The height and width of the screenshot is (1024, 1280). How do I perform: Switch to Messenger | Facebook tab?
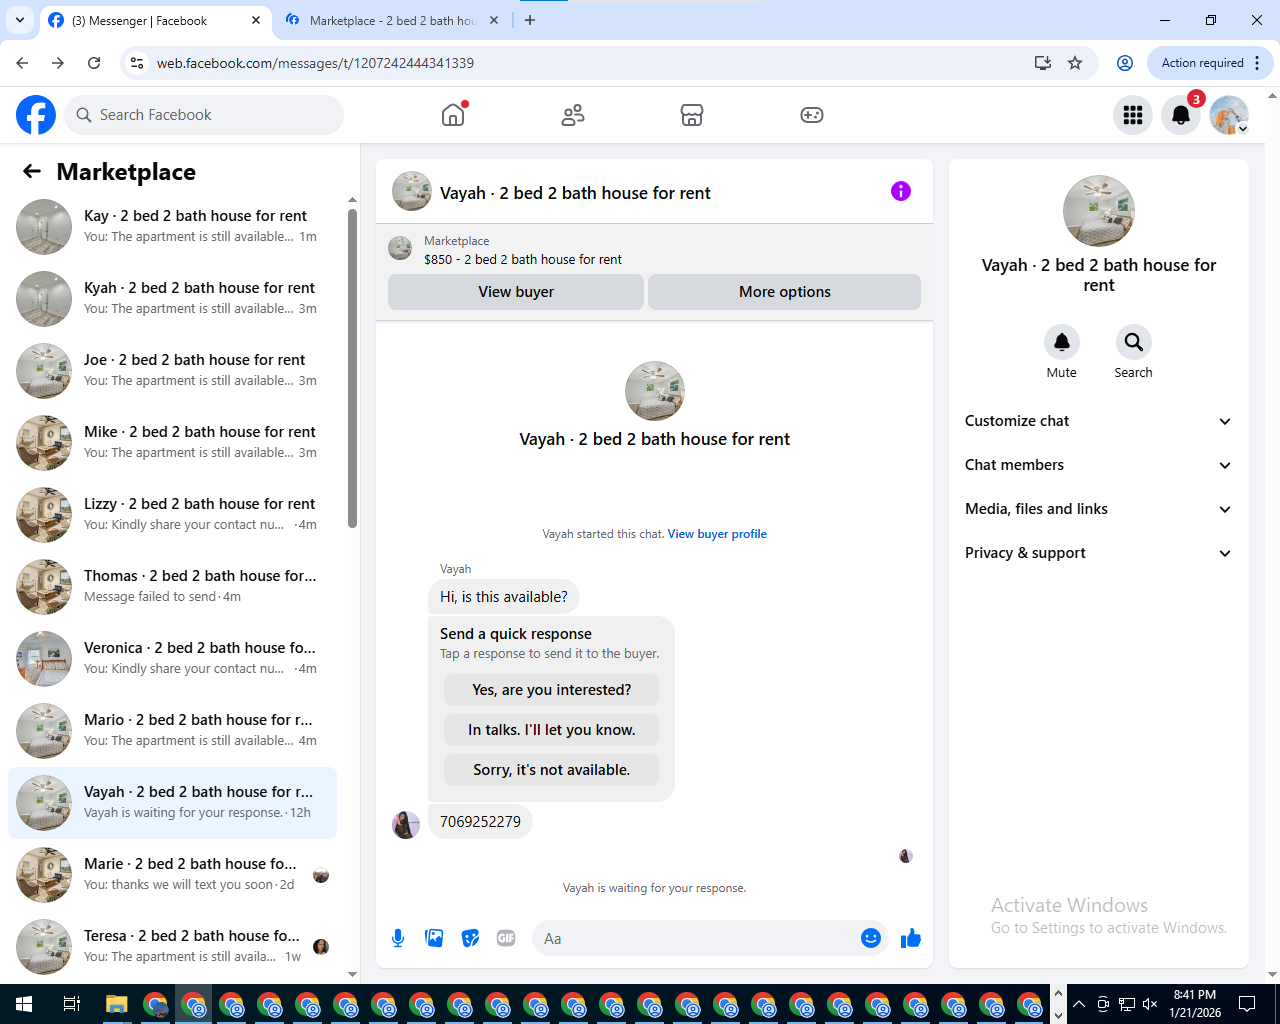coord(155,20)
